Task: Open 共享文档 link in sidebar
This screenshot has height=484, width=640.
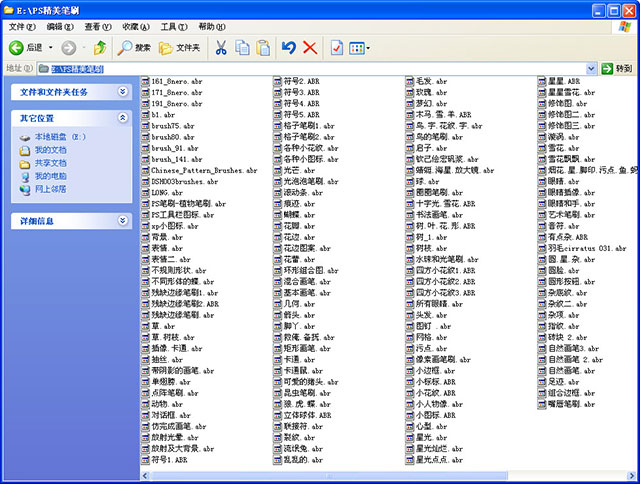Action: click(50, 163)
